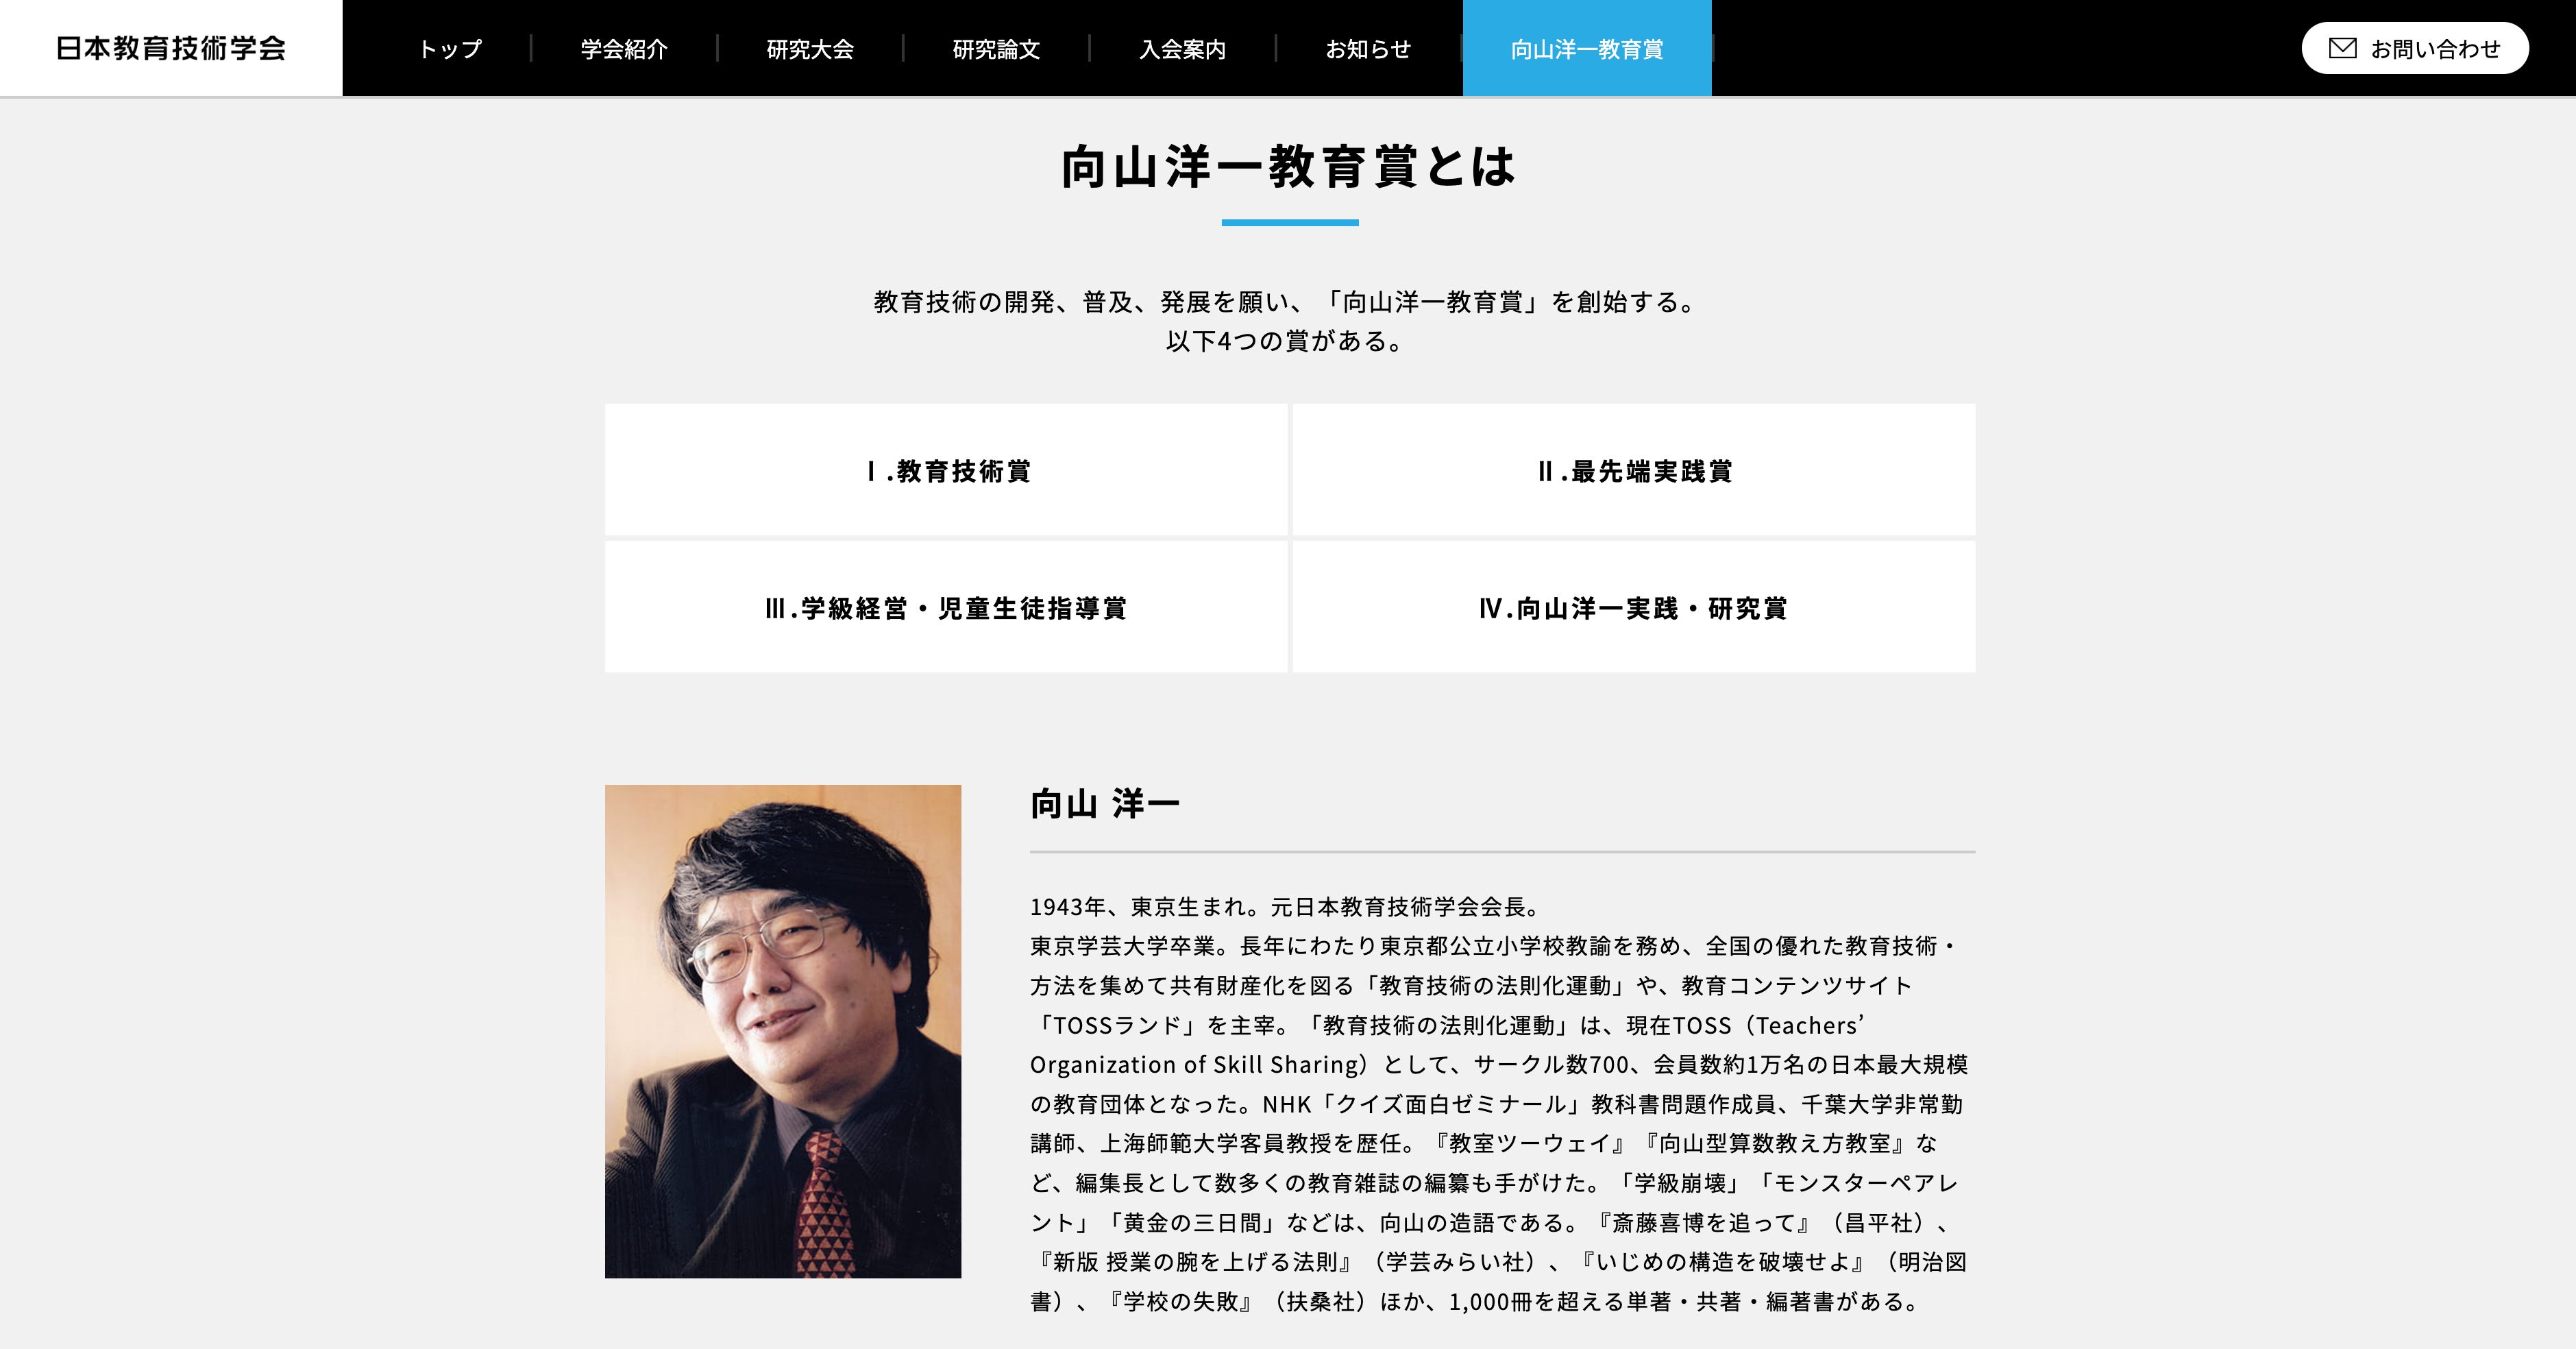
Task: Open the 学会紹介 menu item
Action: (x=624, y=49)
